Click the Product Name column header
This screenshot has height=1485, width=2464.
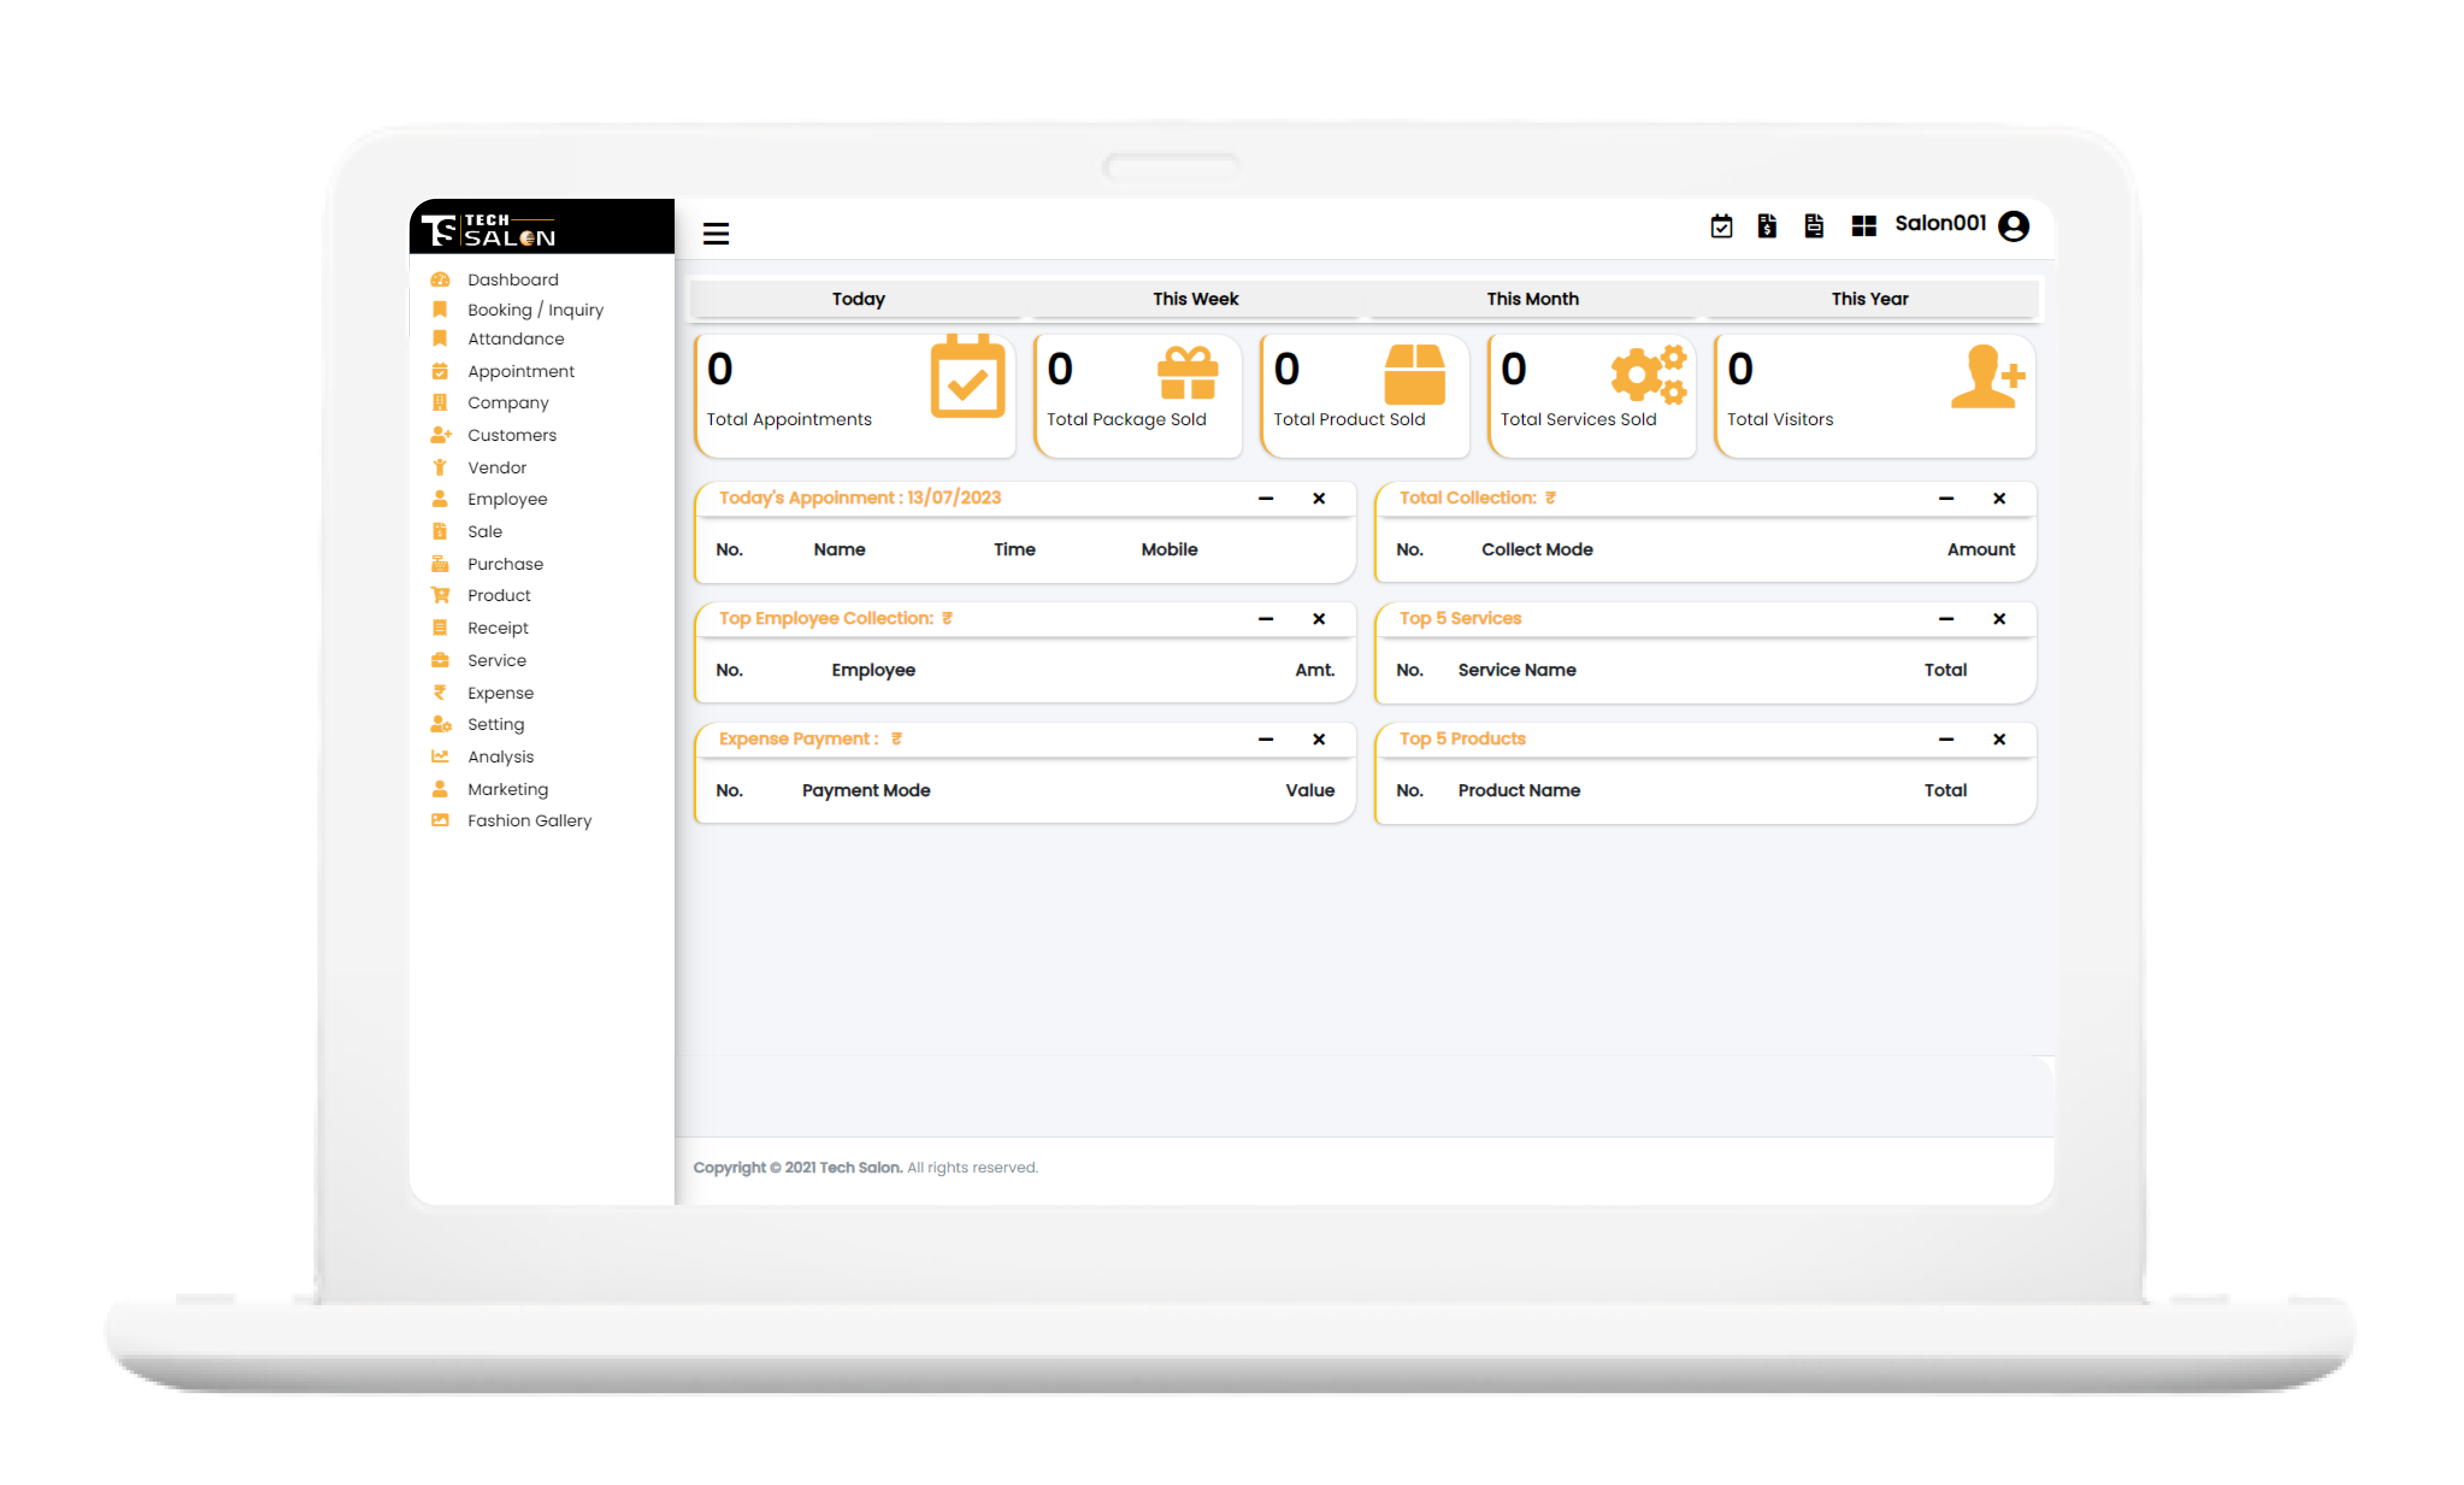(x=1519, y=791)
